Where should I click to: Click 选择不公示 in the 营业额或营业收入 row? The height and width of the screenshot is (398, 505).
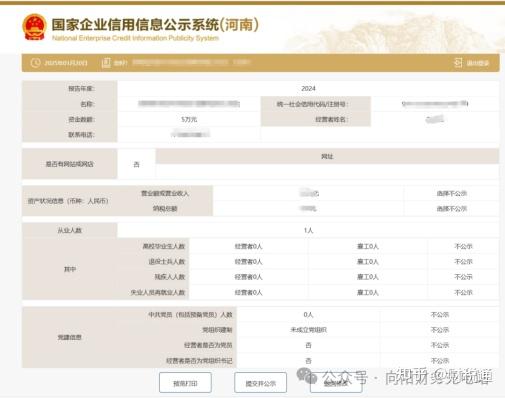[452, 193]
